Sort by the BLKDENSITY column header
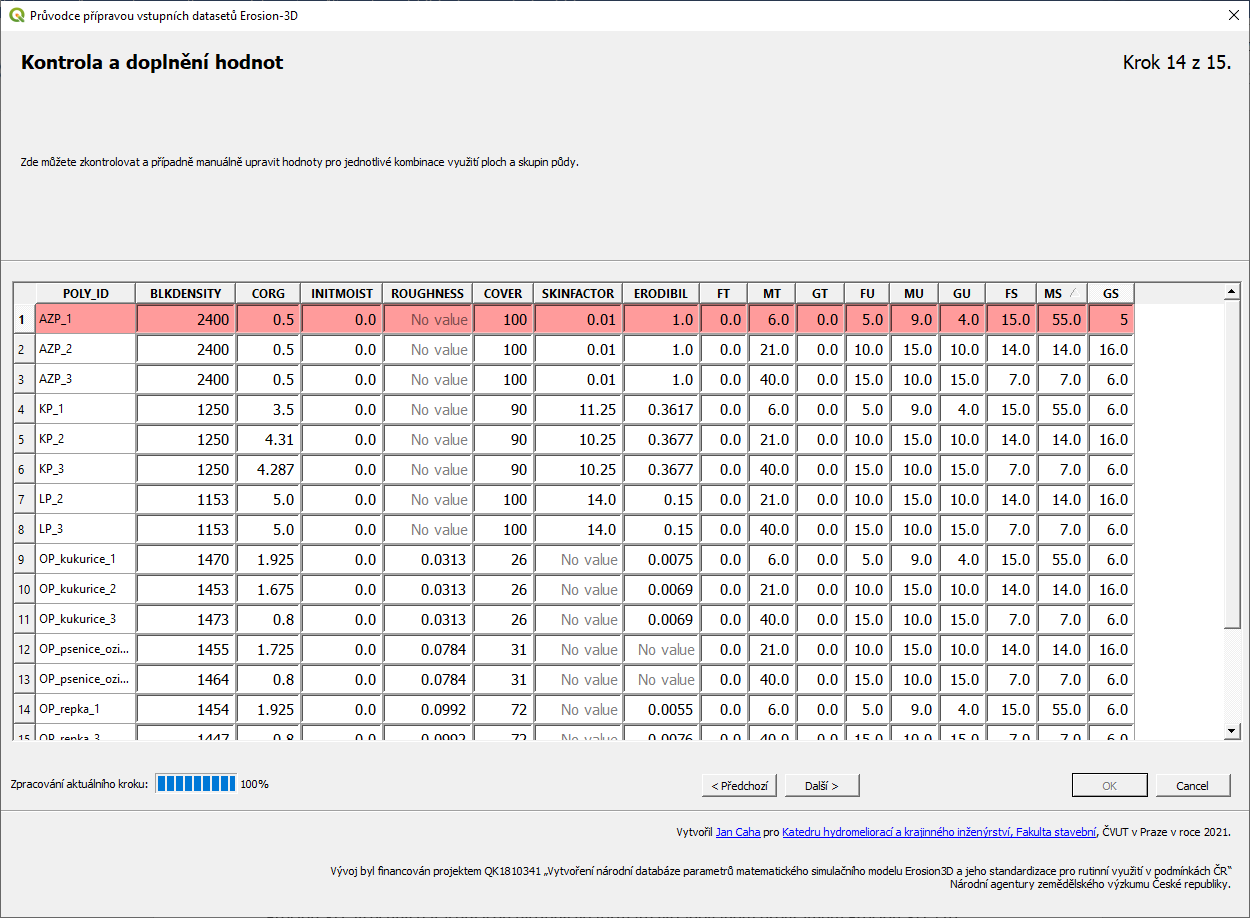This screenshot has width=1250, height=918. pyautogui.click(x=186, y=293)
